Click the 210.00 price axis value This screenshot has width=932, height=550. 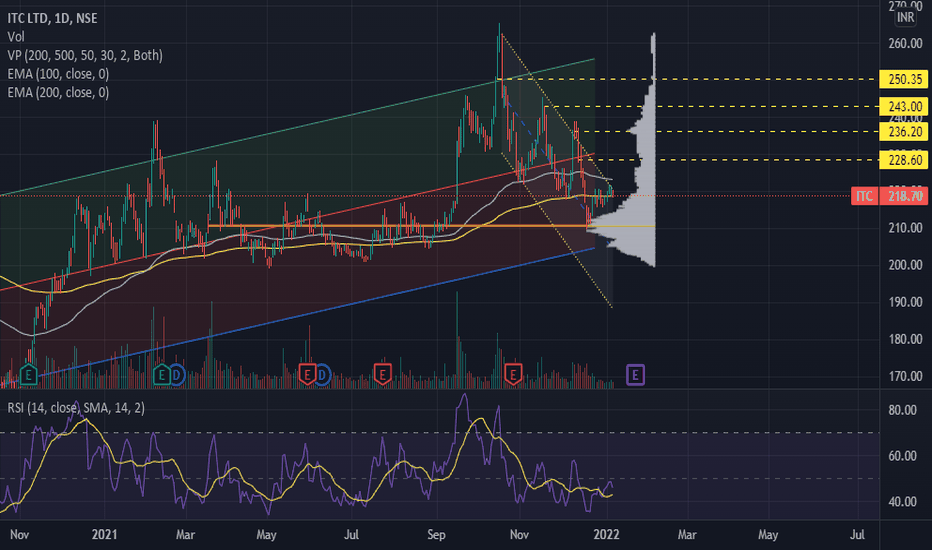click(905, 228)
